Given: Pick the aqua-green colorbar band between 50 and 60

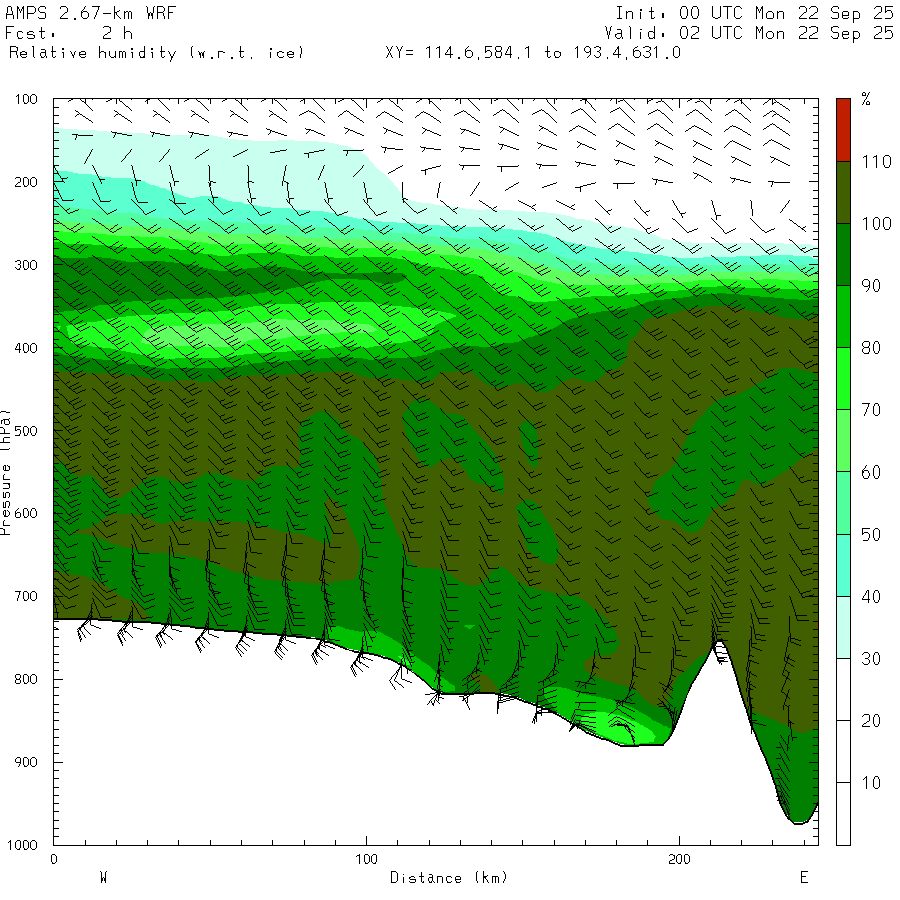Looking at the screenshot, I should pos(843,503).
